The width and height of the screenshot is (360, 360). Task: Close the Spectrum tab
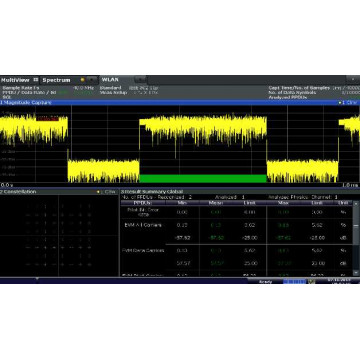pyautogui.click(x=92, y=80)
